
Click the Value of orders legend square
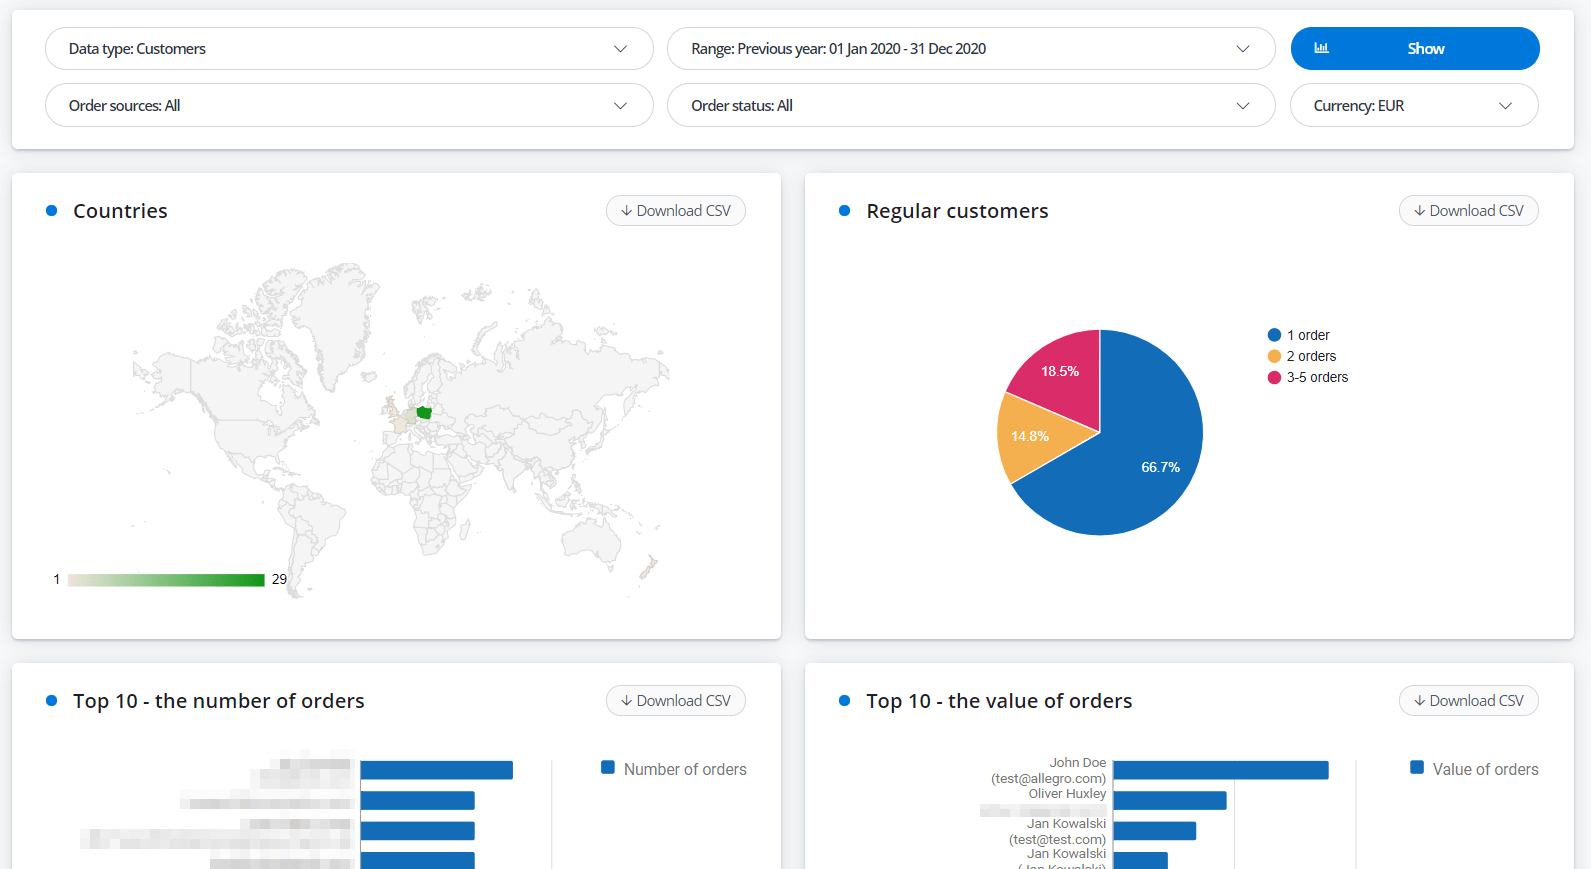[x=1417, y=767]
